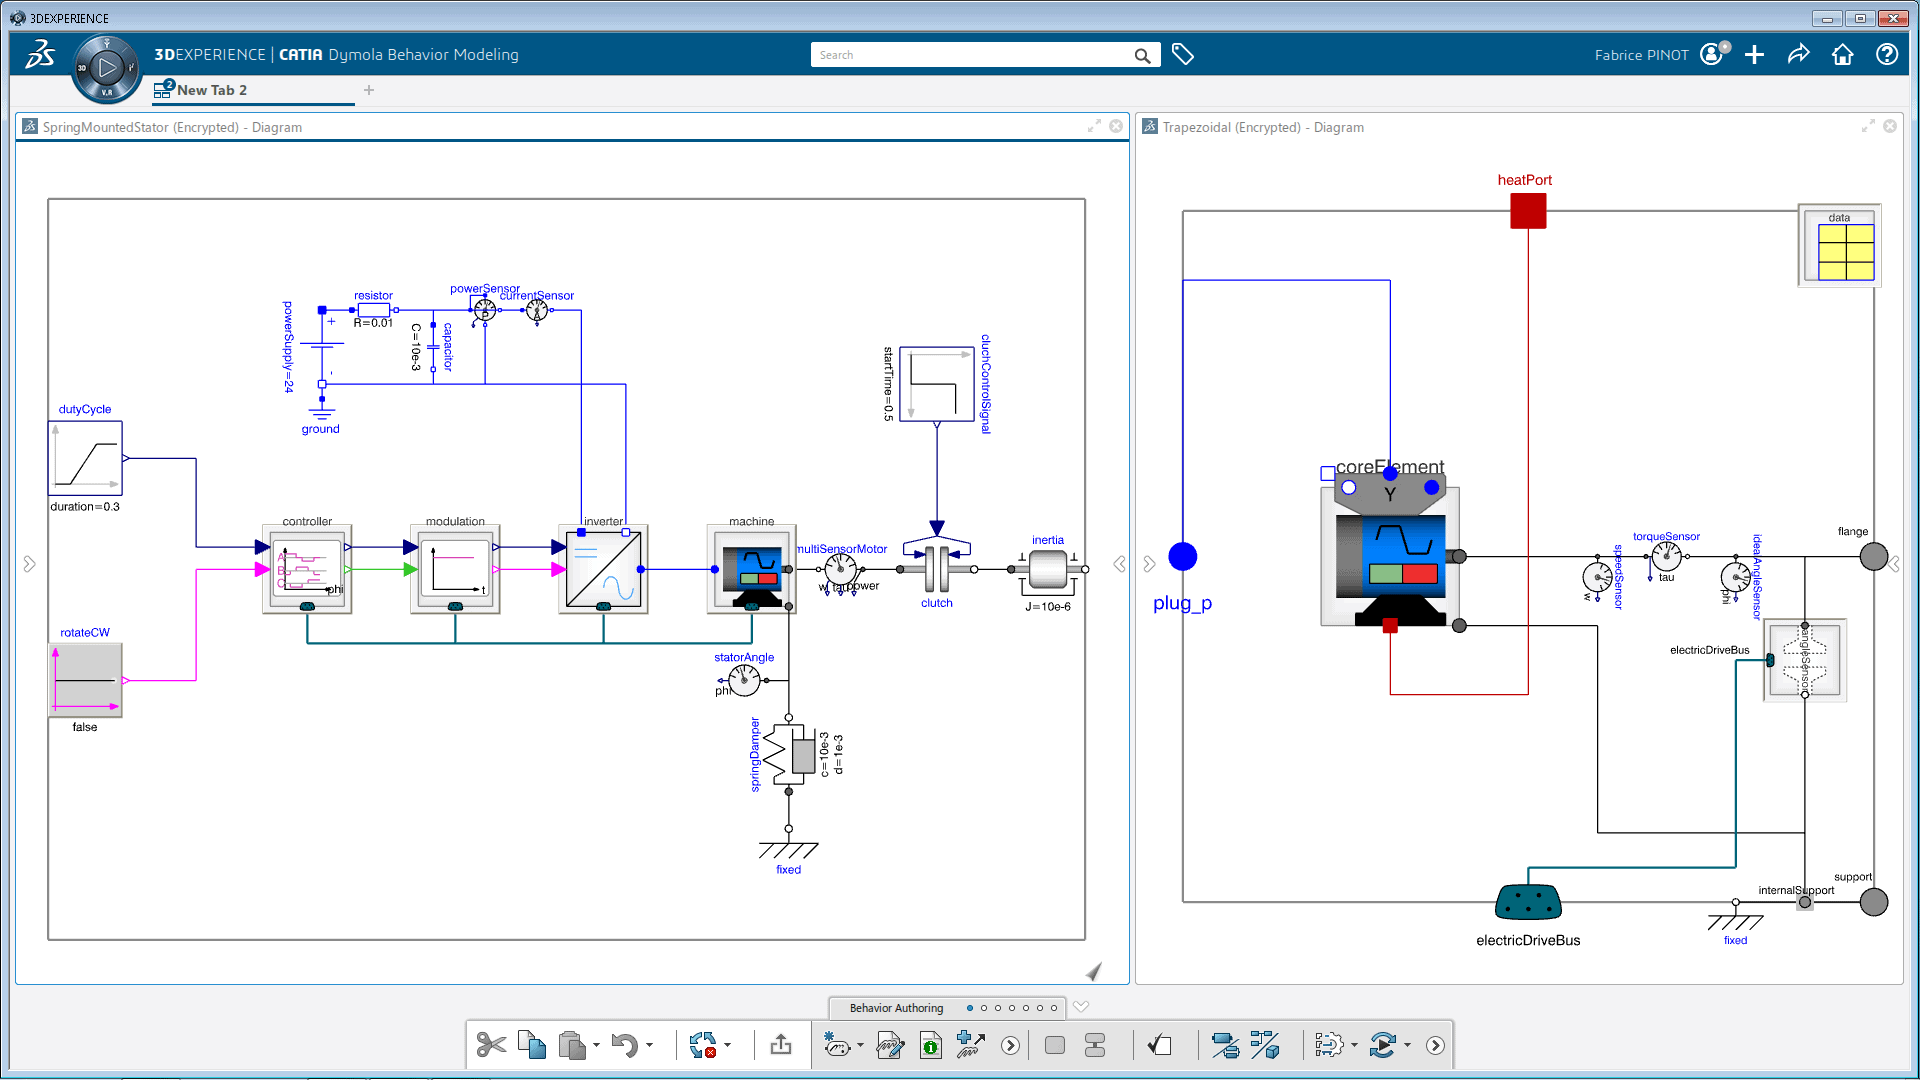Open dropdown arrow next to Paste icon
This screenshot has width=1920, height=1080.
tap(596, 1046)
